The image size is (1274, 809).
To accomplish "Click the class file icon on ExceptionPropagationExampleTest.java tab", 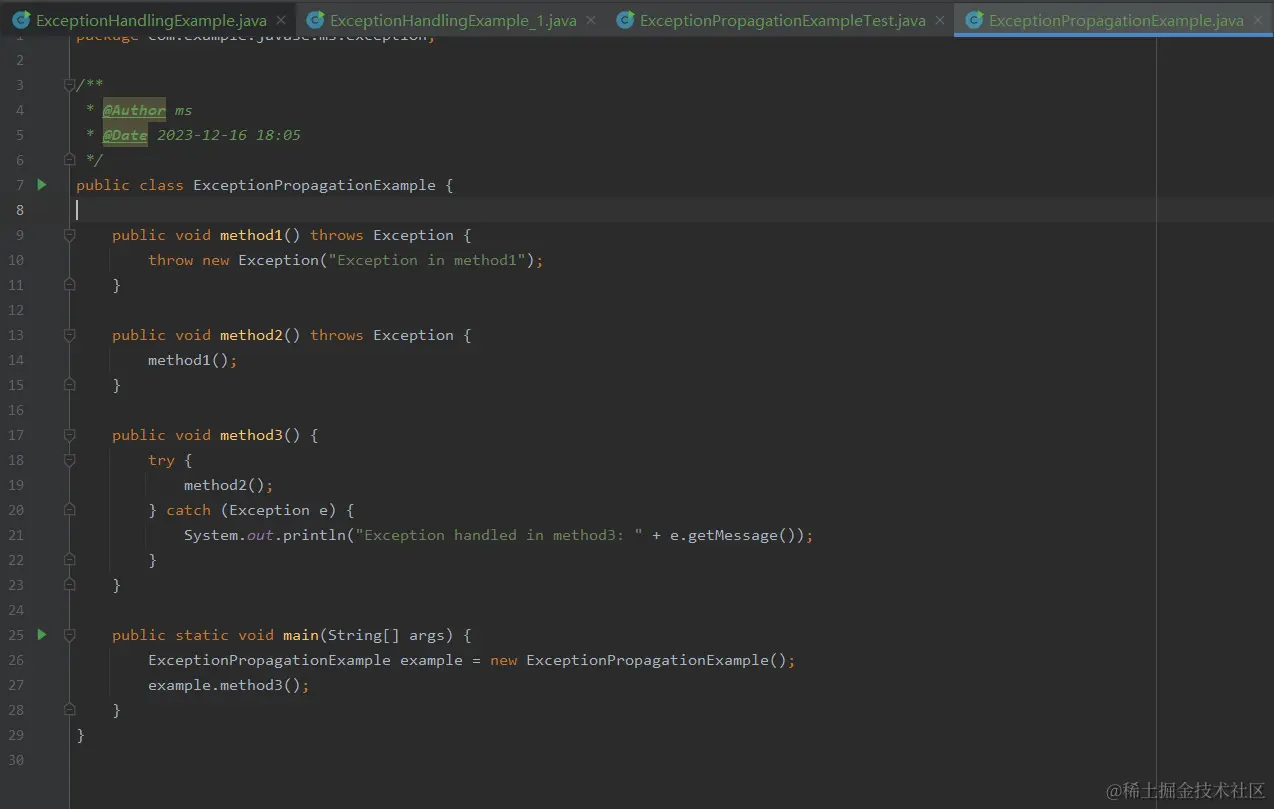I will point(625,20).
